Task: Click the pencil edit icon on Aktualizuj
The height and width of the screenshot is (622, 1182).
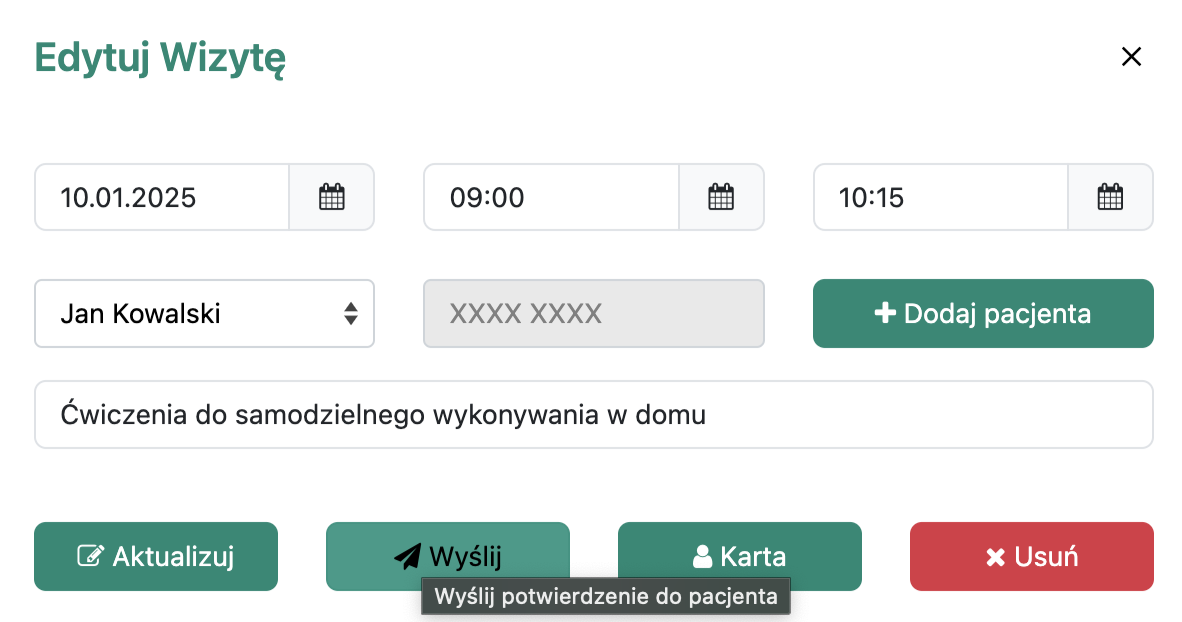Action: coord(90,556)
